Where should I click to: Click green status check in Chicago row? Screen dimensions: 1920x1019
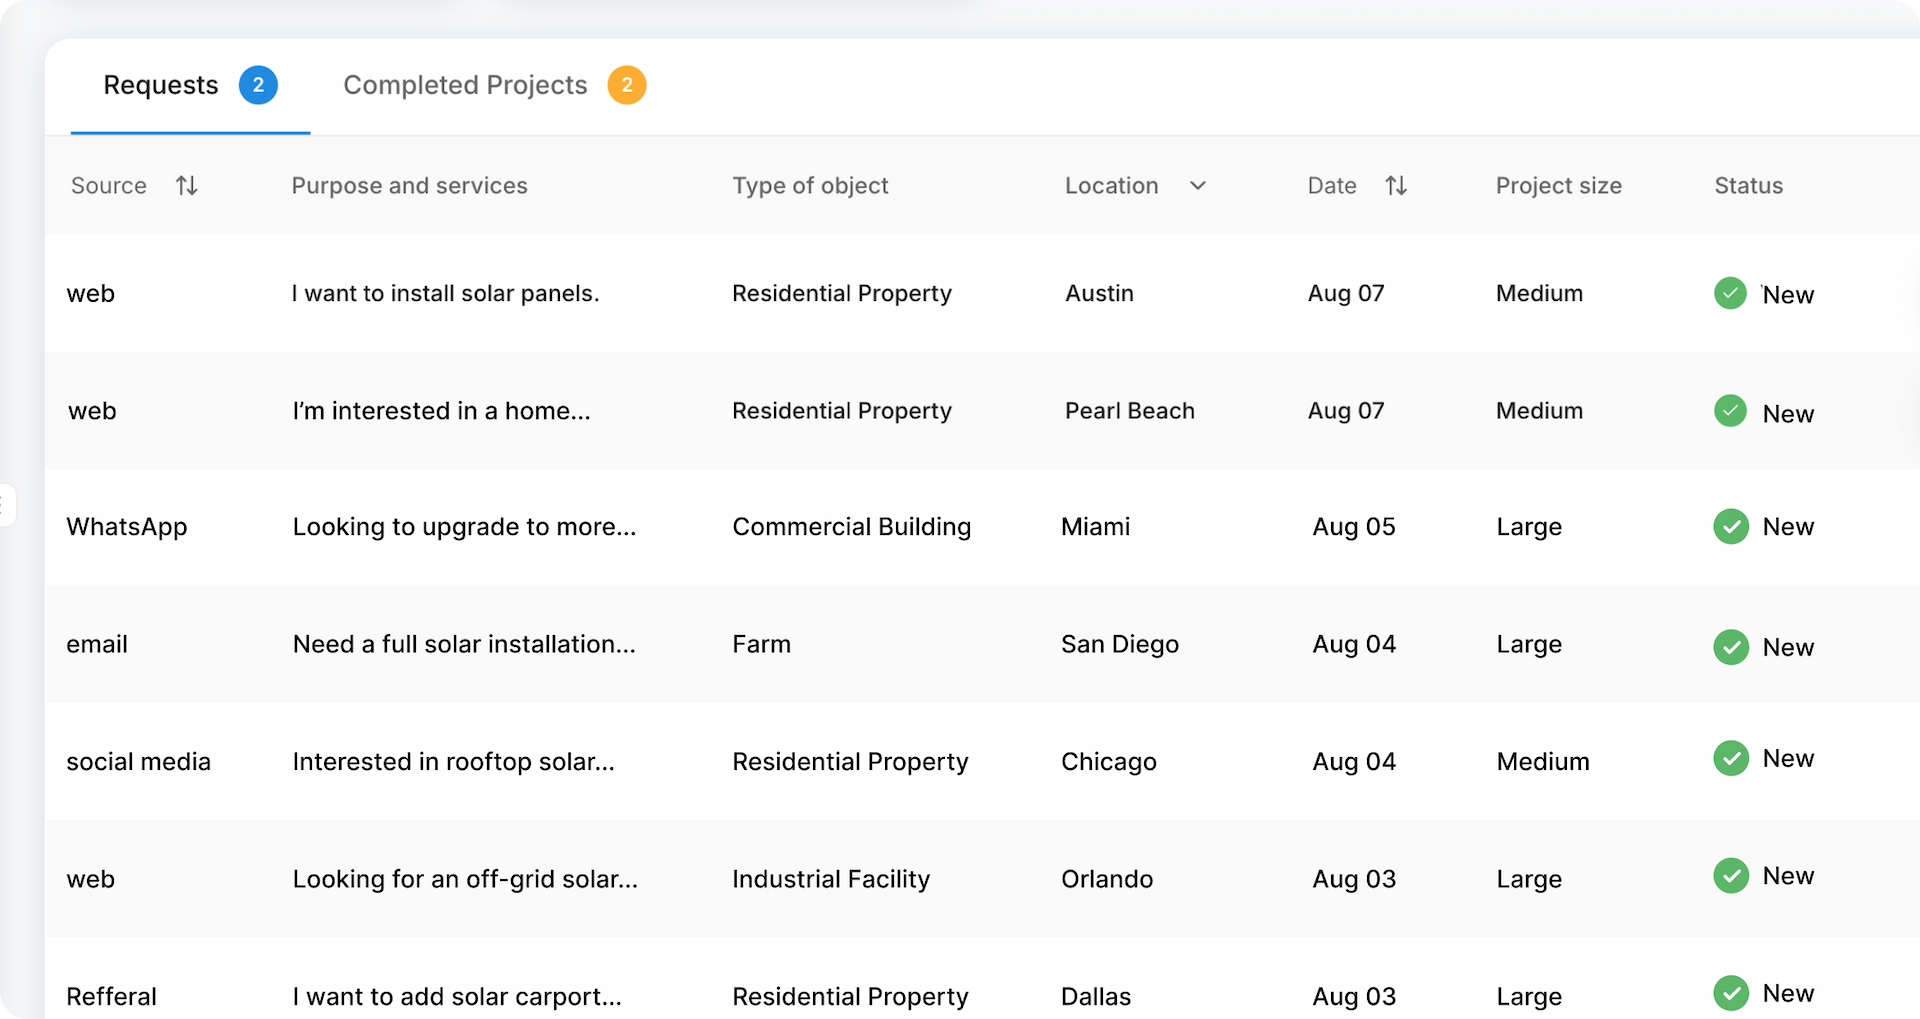(1730, 758)
